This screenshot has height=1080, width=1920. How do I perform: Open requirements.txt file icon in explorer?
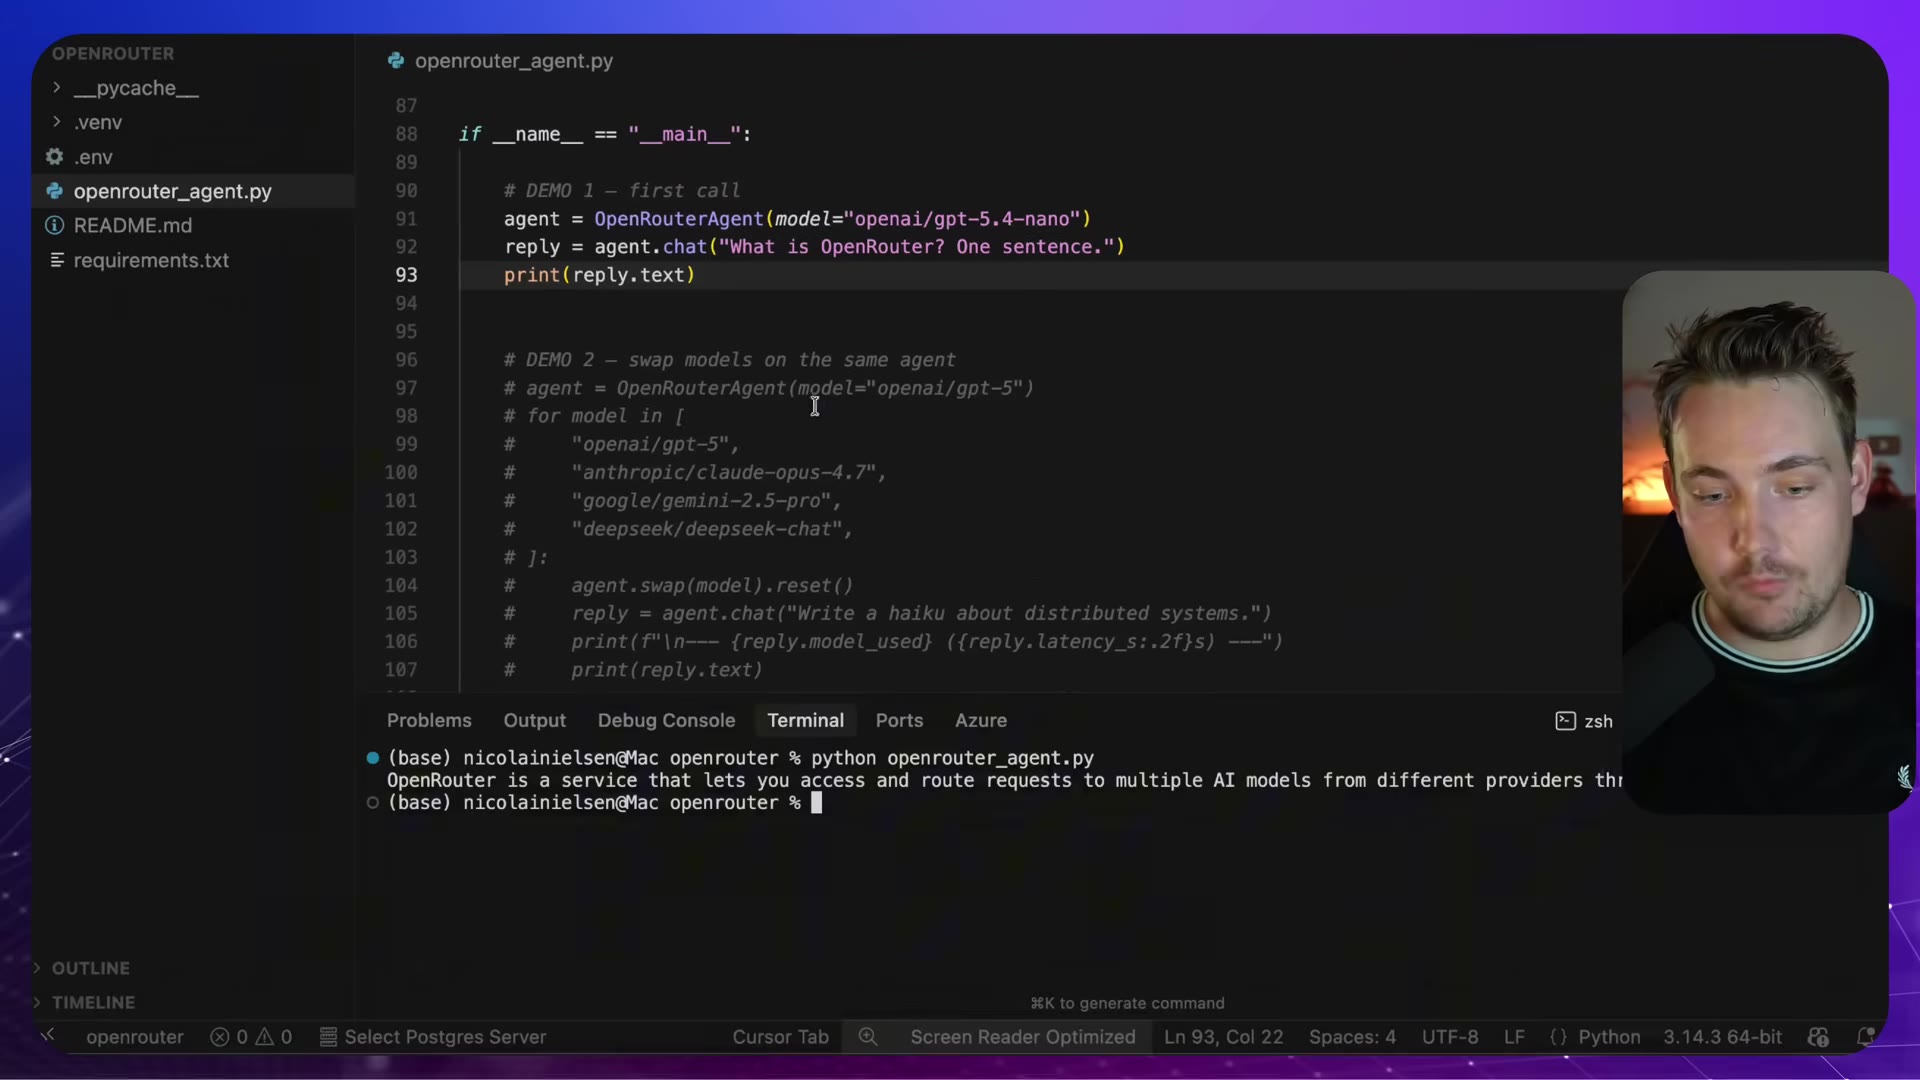(x=57, y=260)
